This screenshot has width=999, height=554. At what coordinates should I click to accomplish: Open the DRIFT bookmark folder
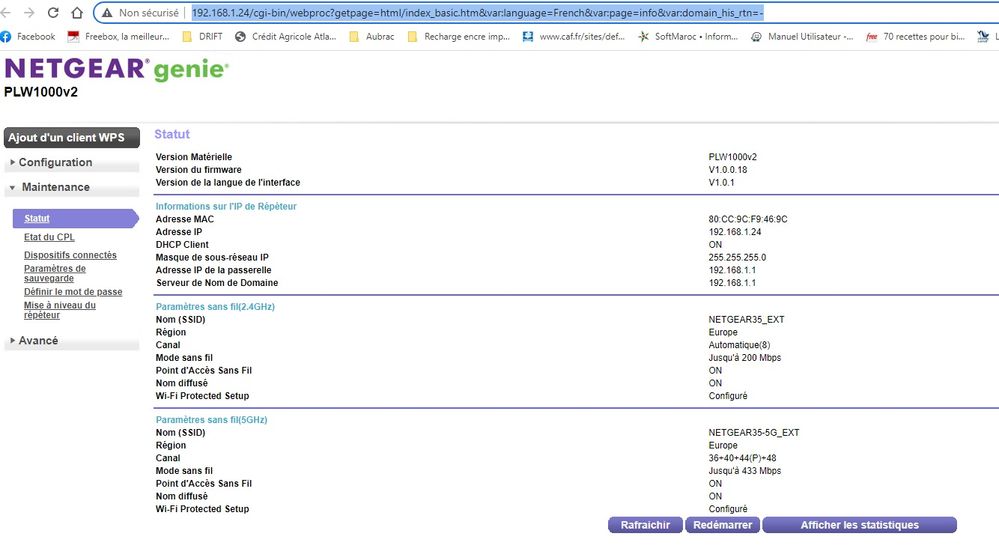203,37
